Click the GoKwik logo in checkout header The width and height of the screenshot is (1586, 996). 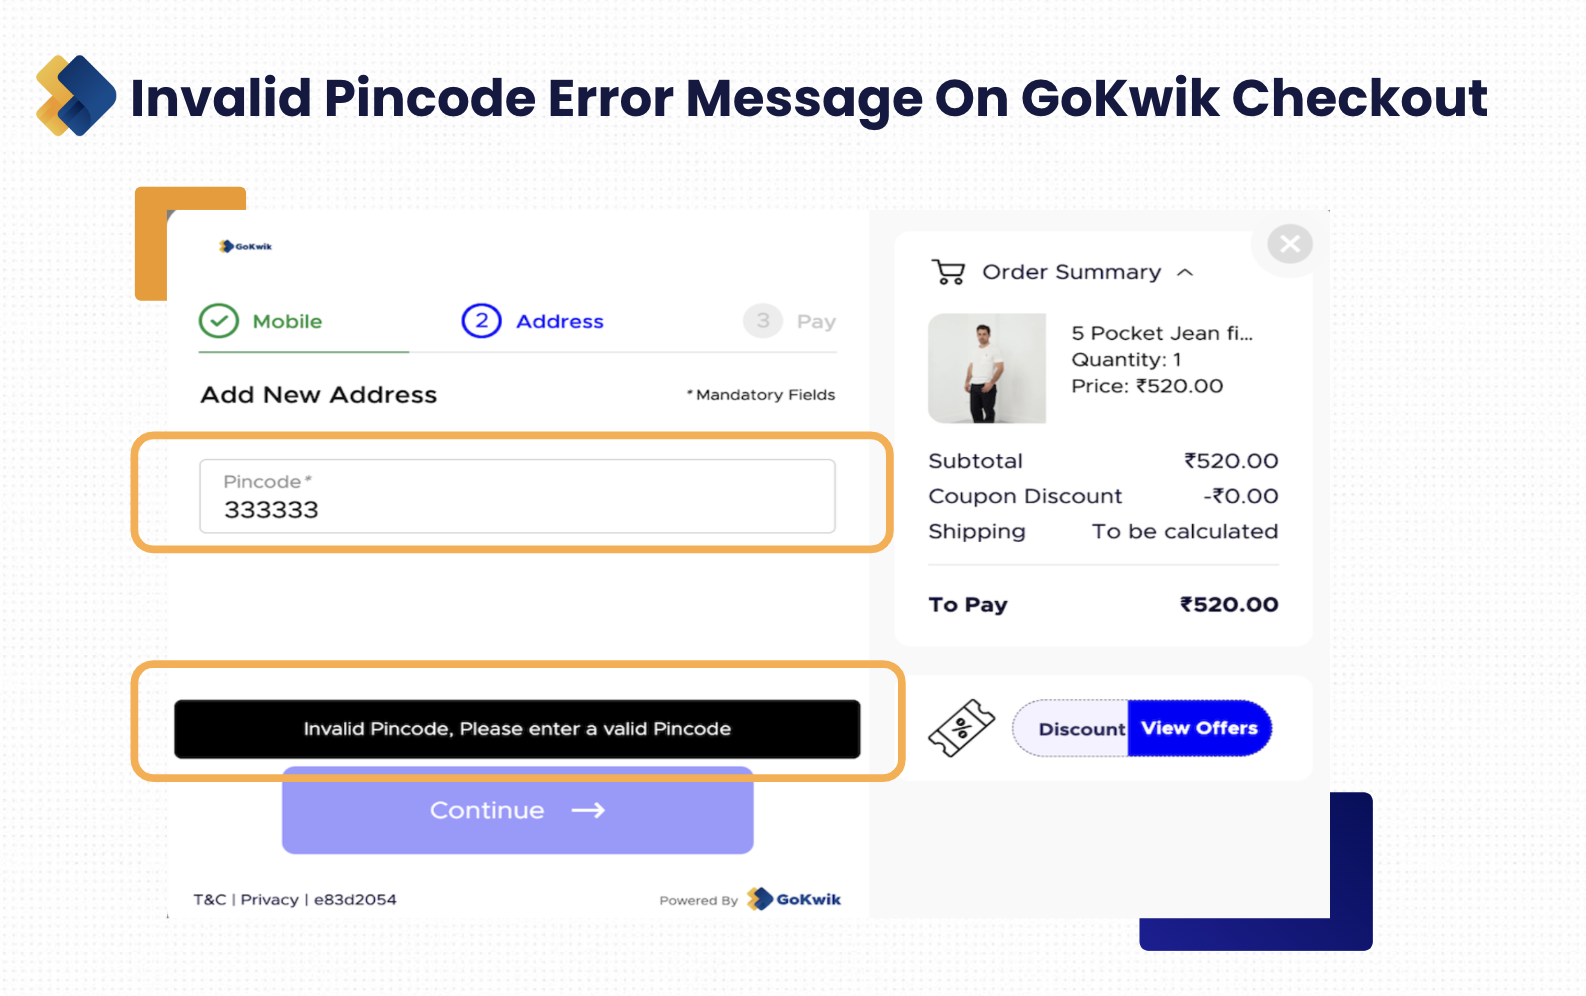[246, 246]
